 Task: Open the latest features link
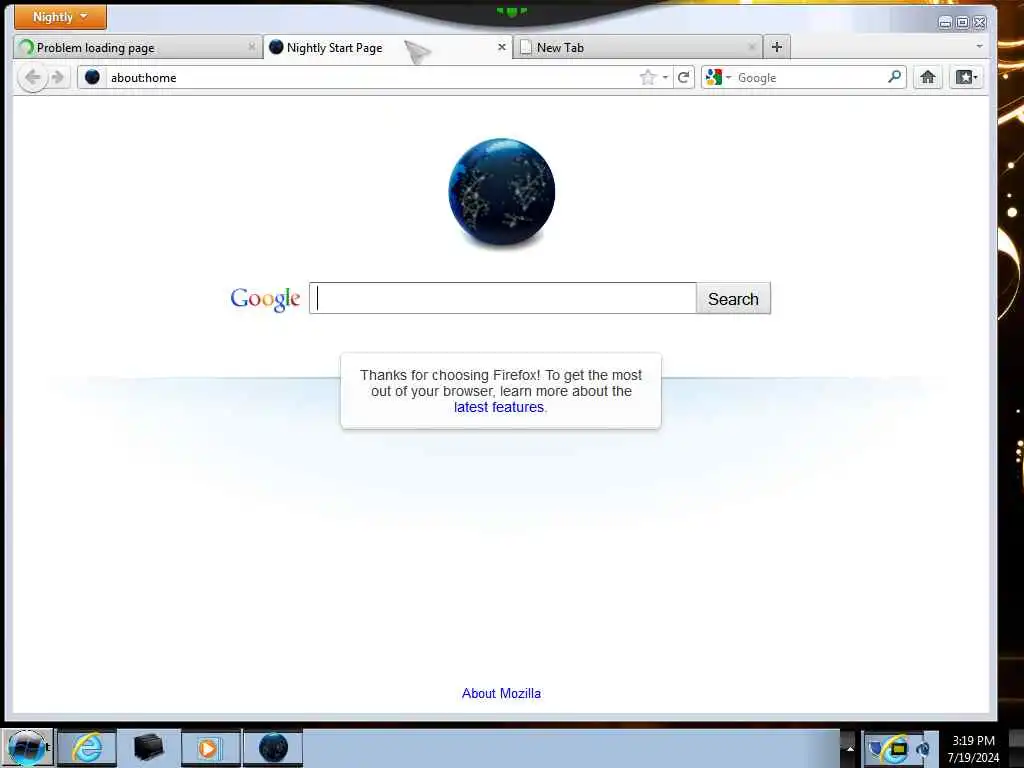tap(499, 408)
